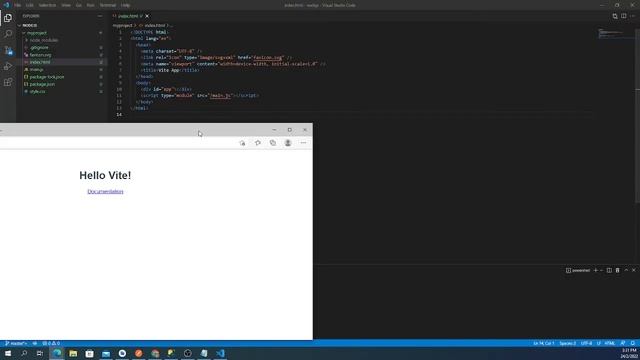The image size is (640, 360).
Task: Change language mode HTML
Action: point(609,343)
